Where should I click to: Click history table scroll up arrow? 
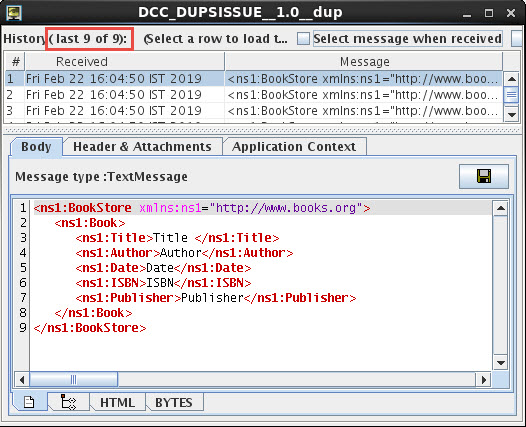[x=512, y=79]
